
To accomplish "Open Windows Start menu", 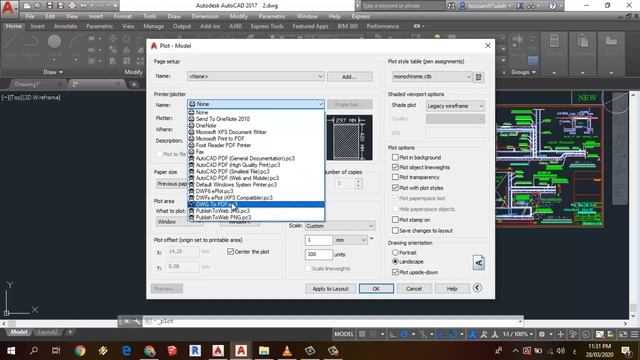I will point(11,351).
